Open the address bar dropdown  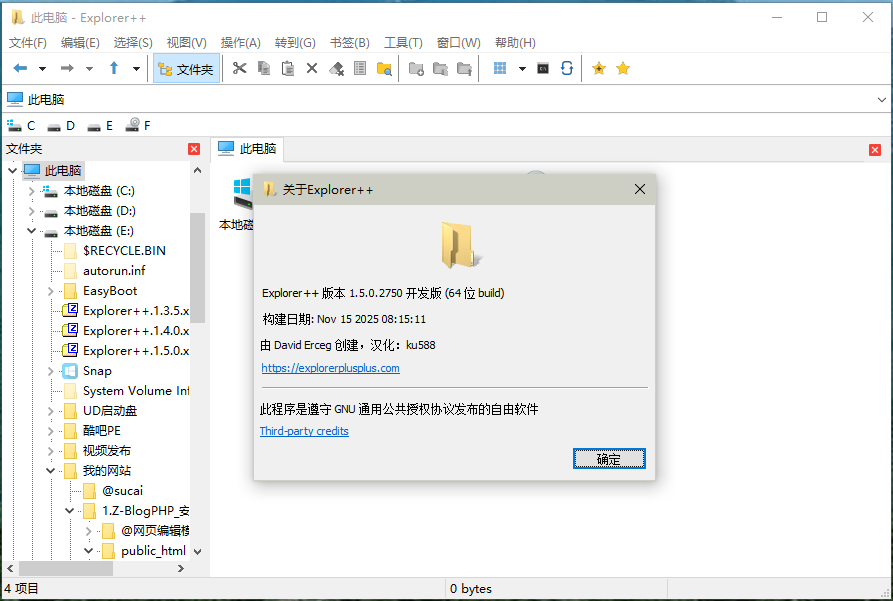point(881,99)
